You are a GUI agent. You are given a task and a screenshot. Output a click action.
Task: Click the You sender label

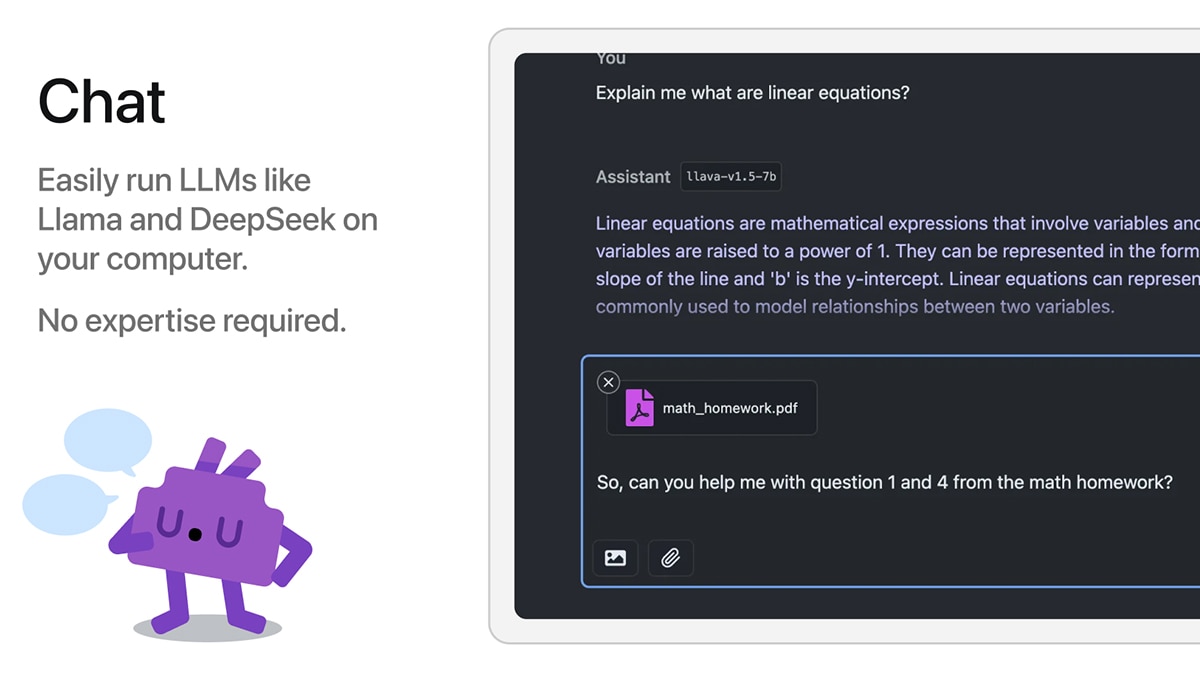pyautogui.click(x=611, y=59)
